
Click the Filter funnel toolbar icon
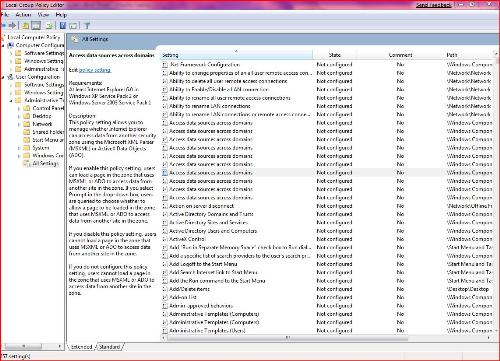[x=87, y=26]
